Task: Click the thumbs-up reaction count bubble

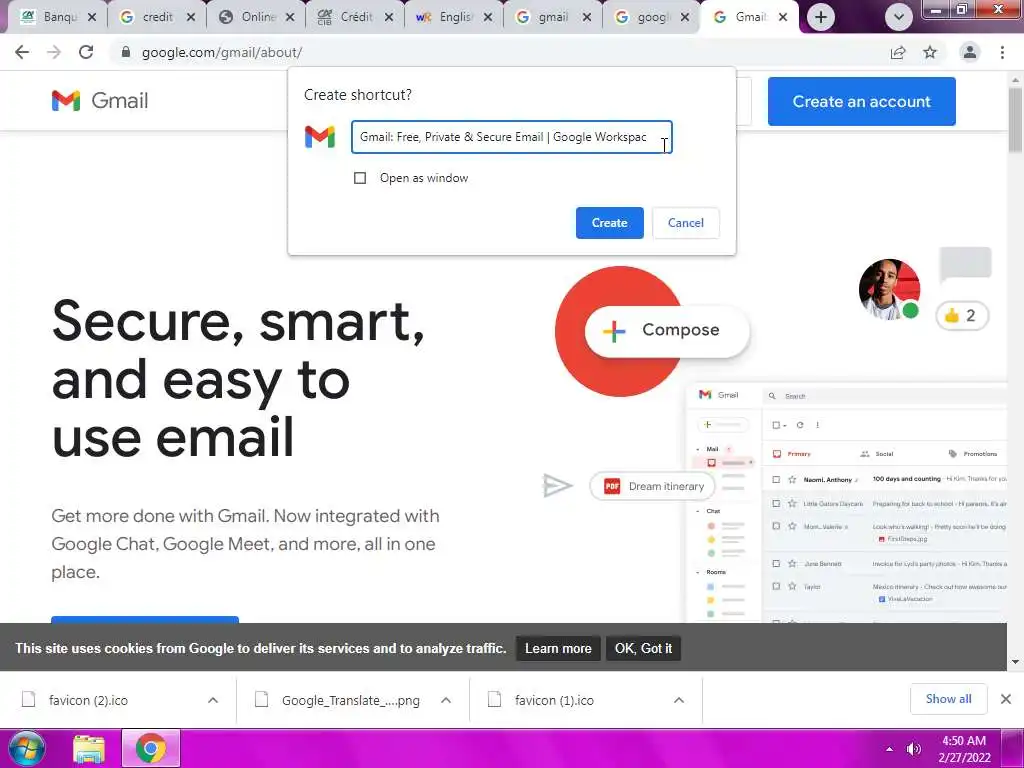Action: [962, 315]
